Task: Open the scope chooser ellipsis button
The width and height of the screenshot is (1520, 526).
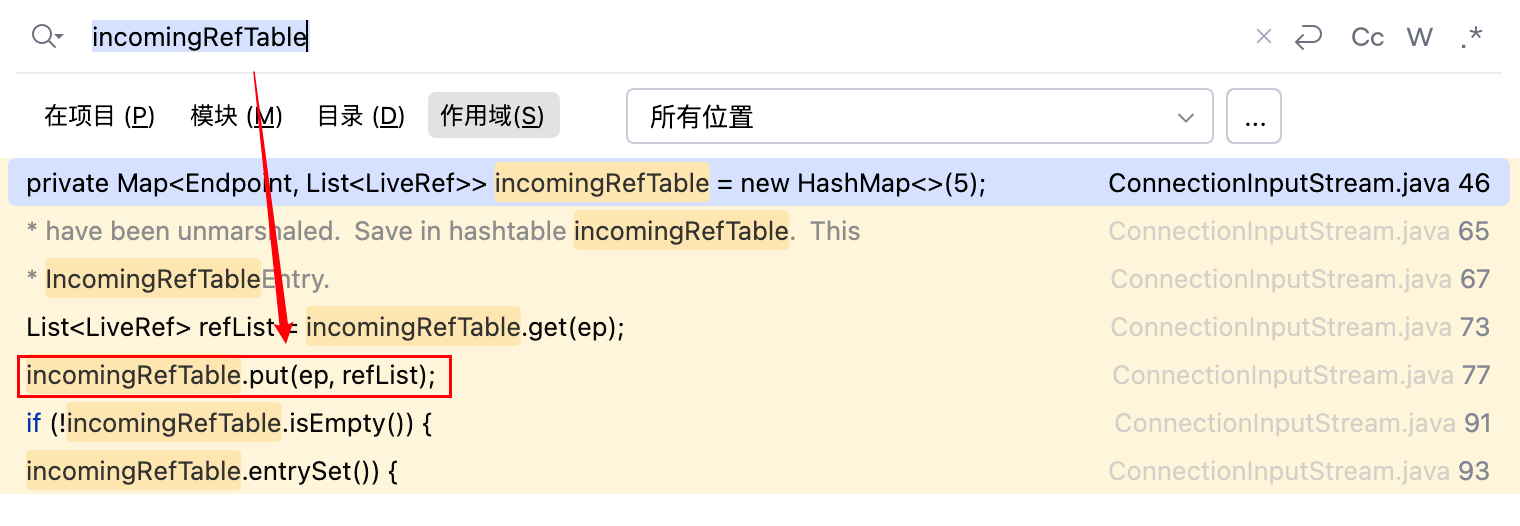Action: tap(1253, 117)
